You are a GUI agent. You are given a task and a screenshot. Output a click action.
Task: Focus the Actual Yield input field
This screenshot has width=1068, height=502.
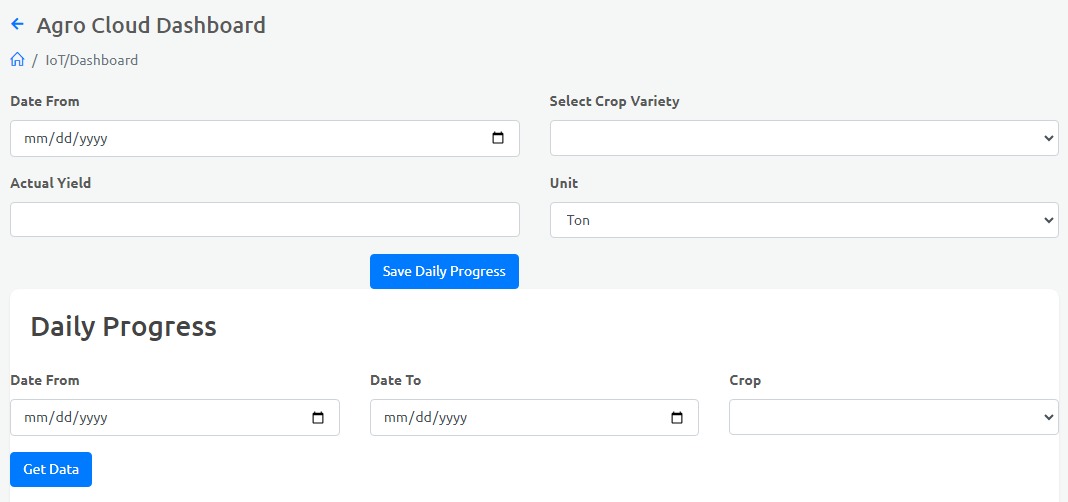pos(264,220)
